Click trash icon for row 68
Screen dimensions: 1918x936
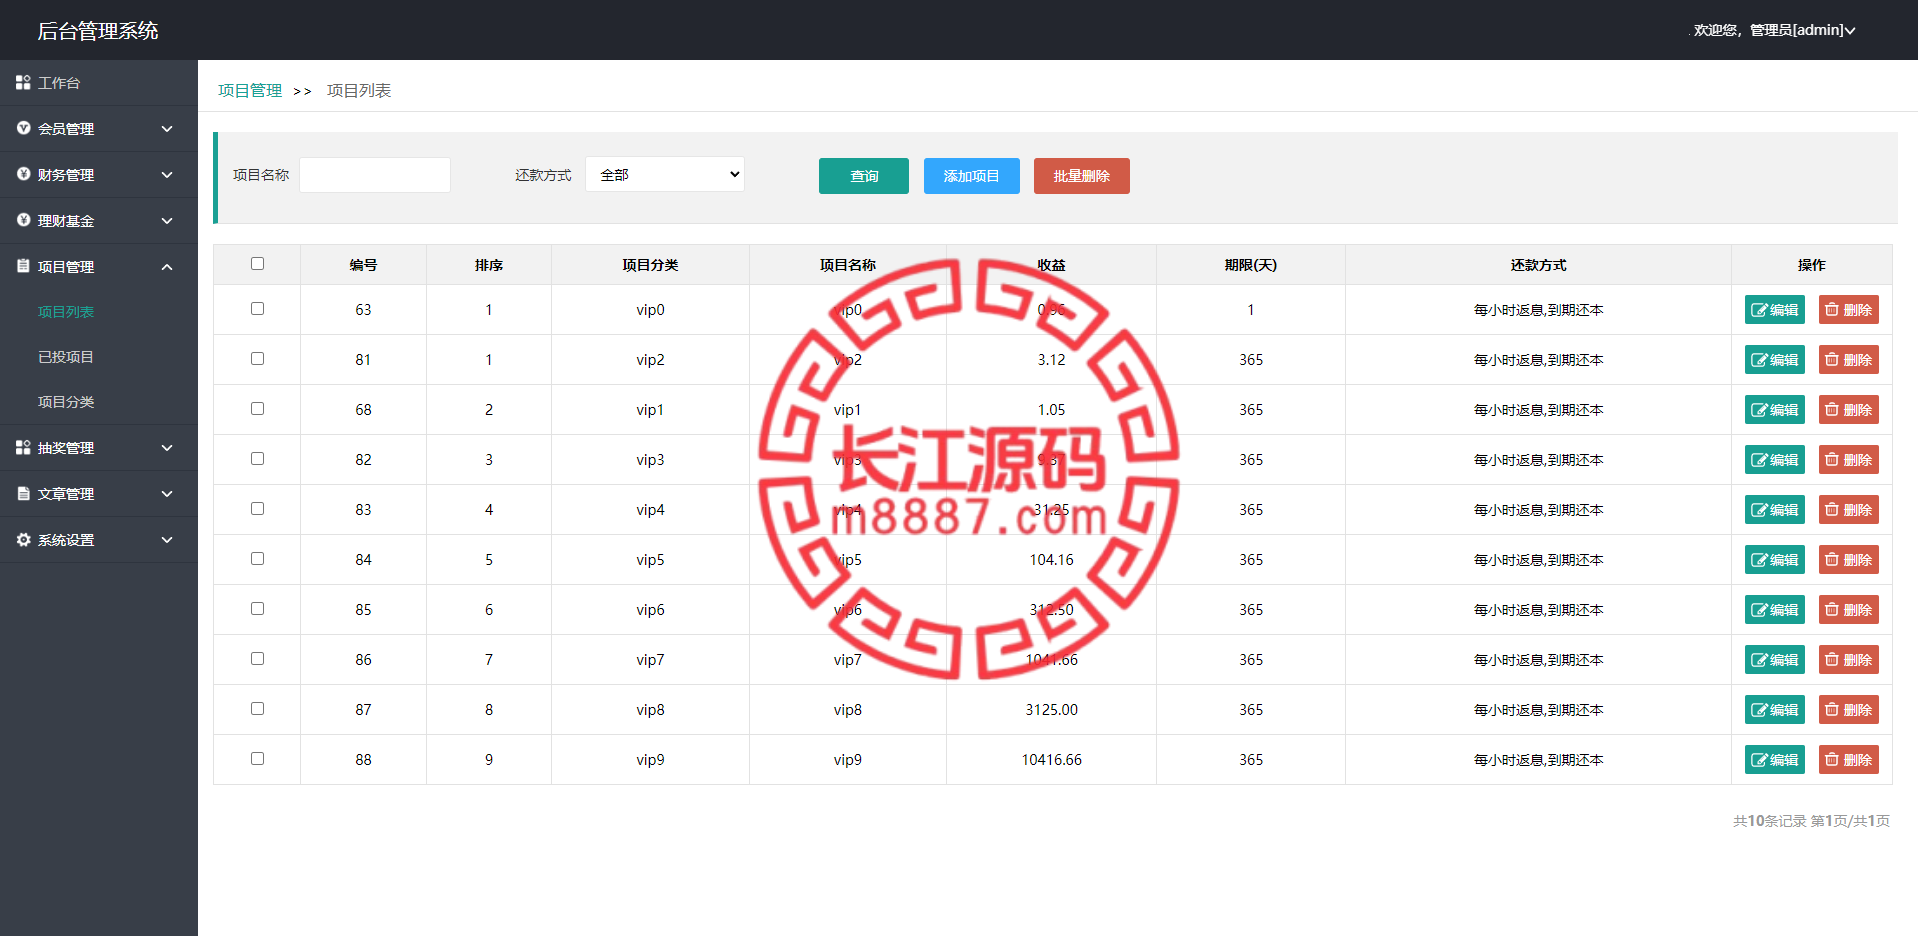point(1832,410)
